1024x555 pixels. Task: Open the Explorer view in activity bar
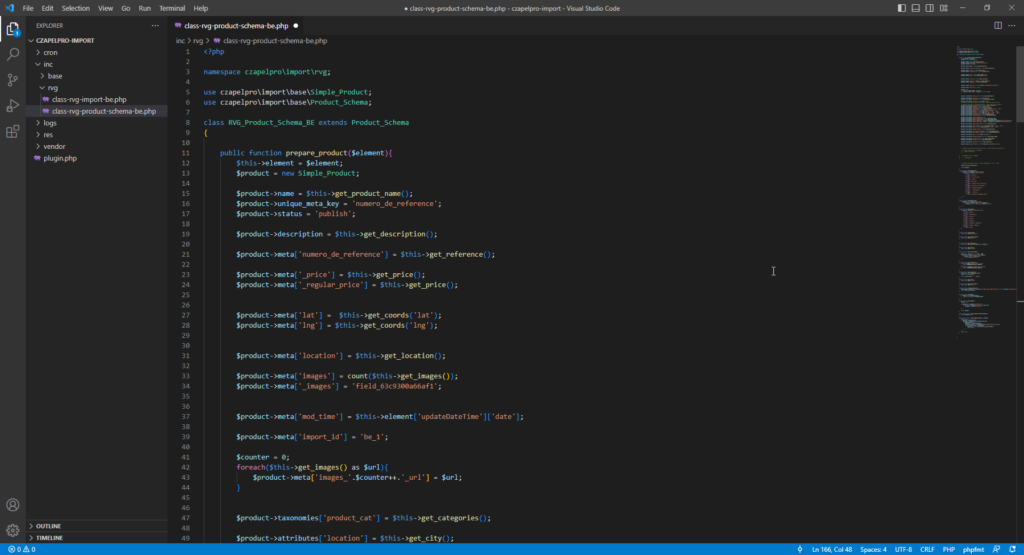[x=12, y=29]
